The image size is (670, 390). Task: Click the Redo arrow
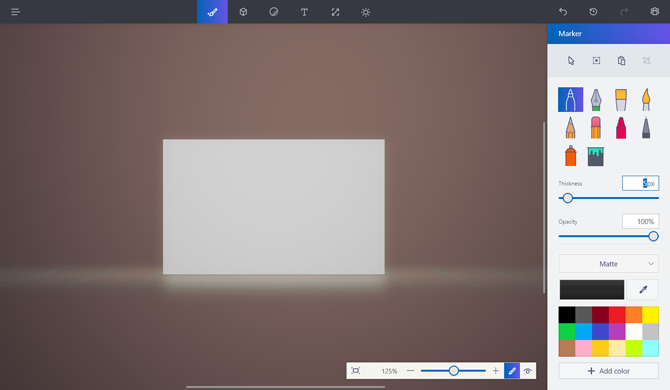coord(624,12)
